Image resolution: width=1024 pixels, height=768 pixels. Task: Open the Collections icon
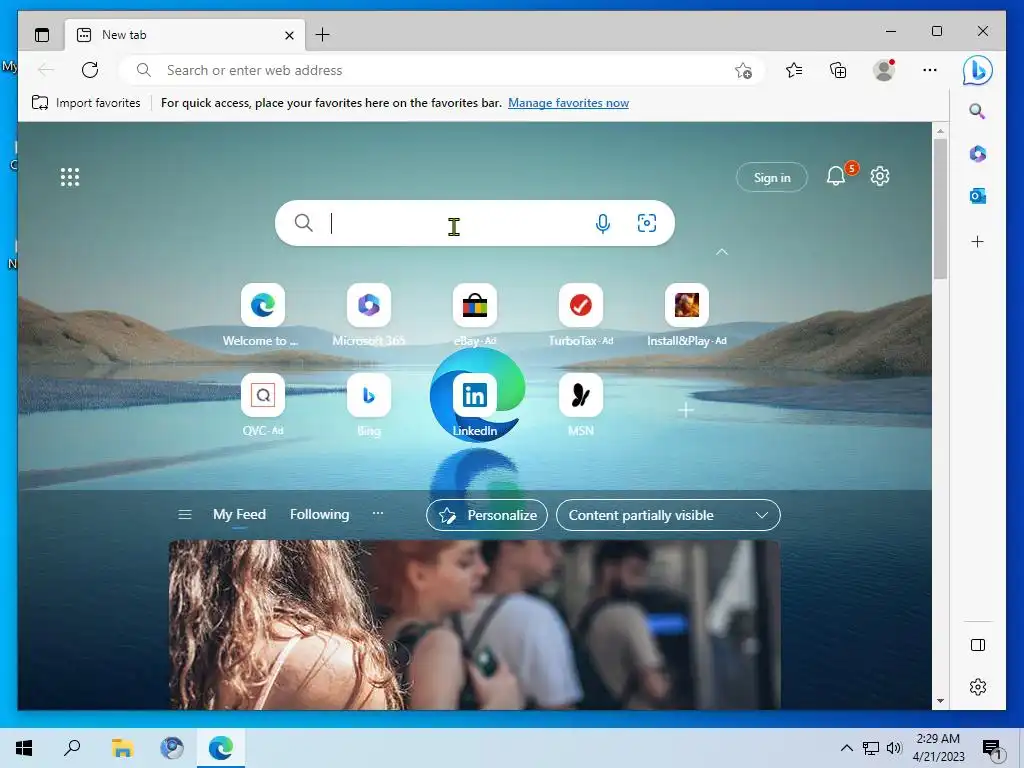click(x=838, y=70)
